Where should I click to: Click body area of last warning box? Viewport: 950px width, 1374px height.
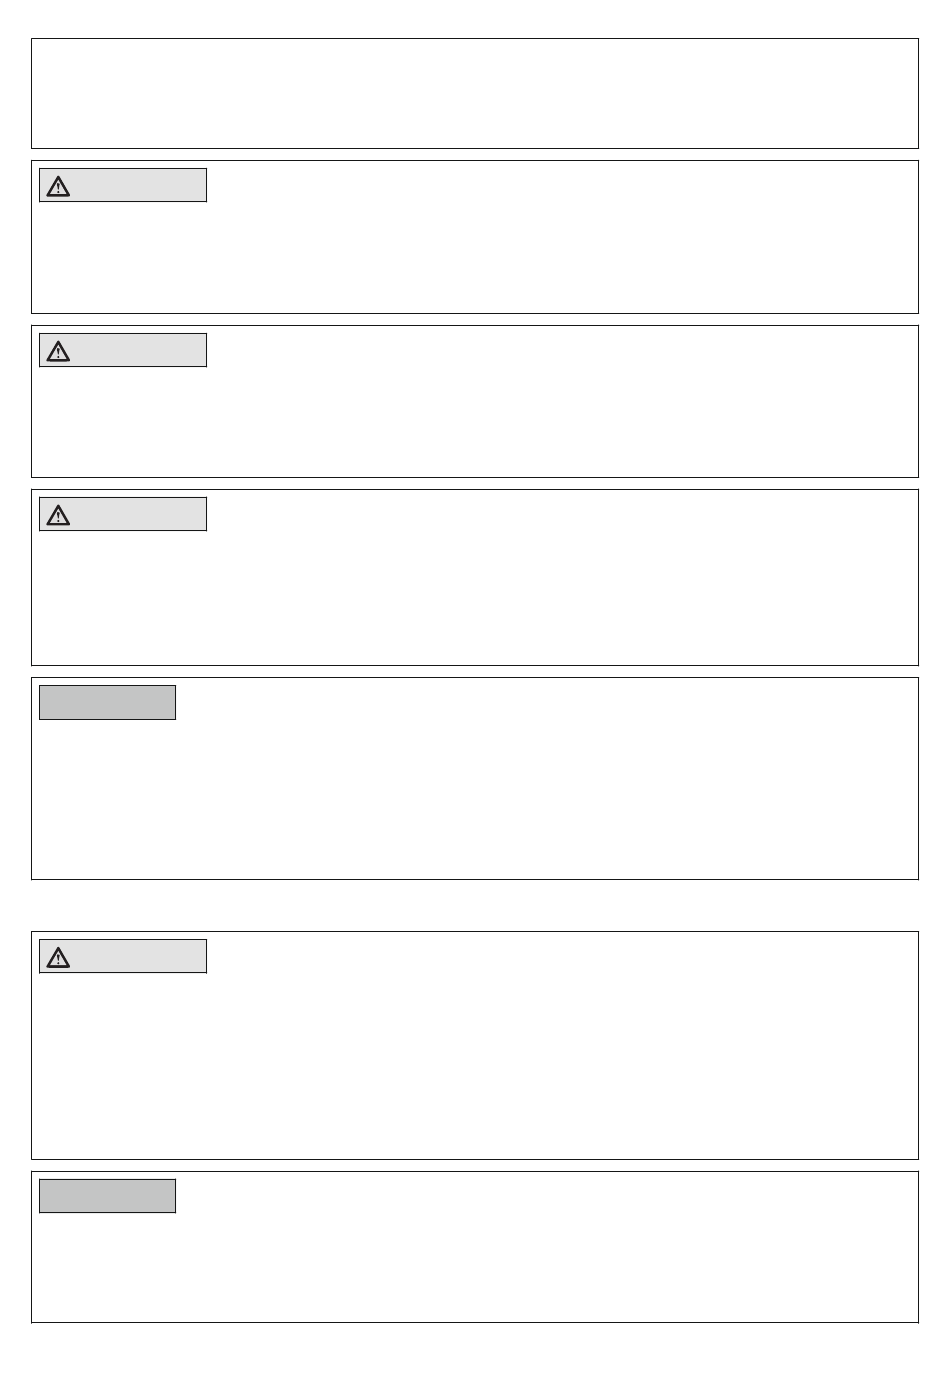point(475,1065)
